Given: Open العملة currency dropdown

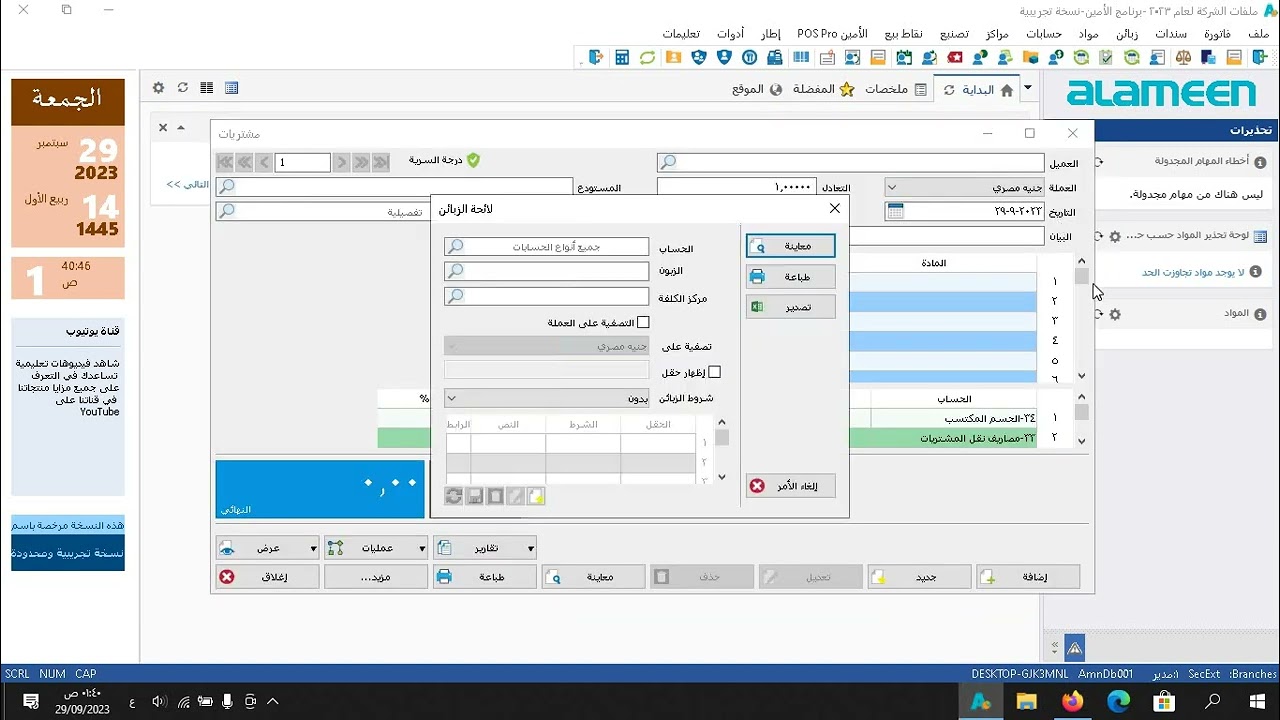Looking at the screenshot, I should [964, 187].
